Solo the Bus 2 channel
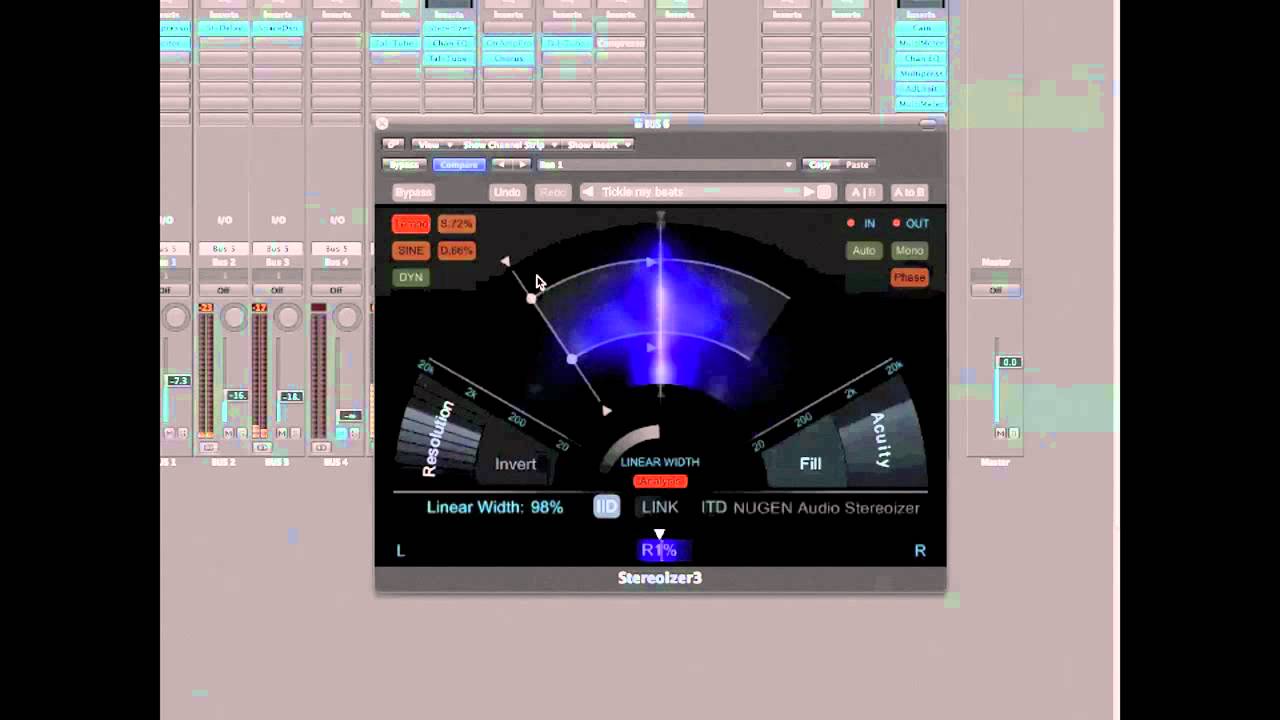1280x720 pixels. point(240,433)
